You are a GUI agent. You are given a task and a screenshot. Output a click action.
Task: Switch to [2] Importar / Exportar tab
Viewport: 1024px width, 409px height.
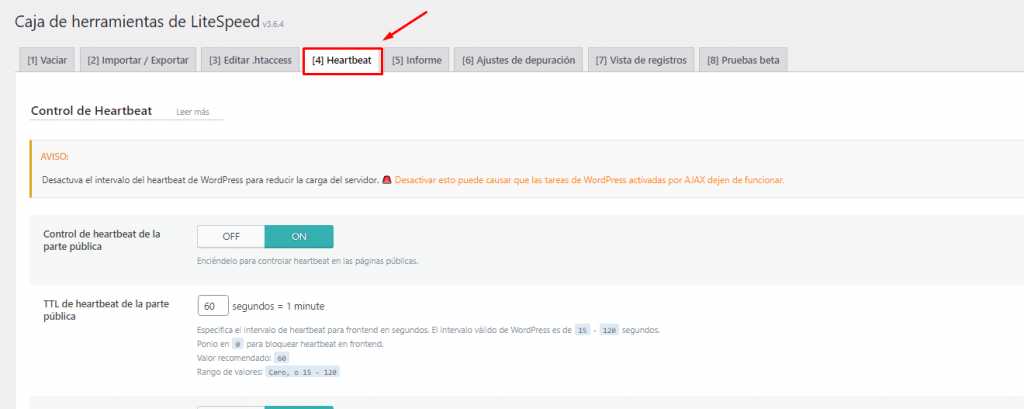138,60
